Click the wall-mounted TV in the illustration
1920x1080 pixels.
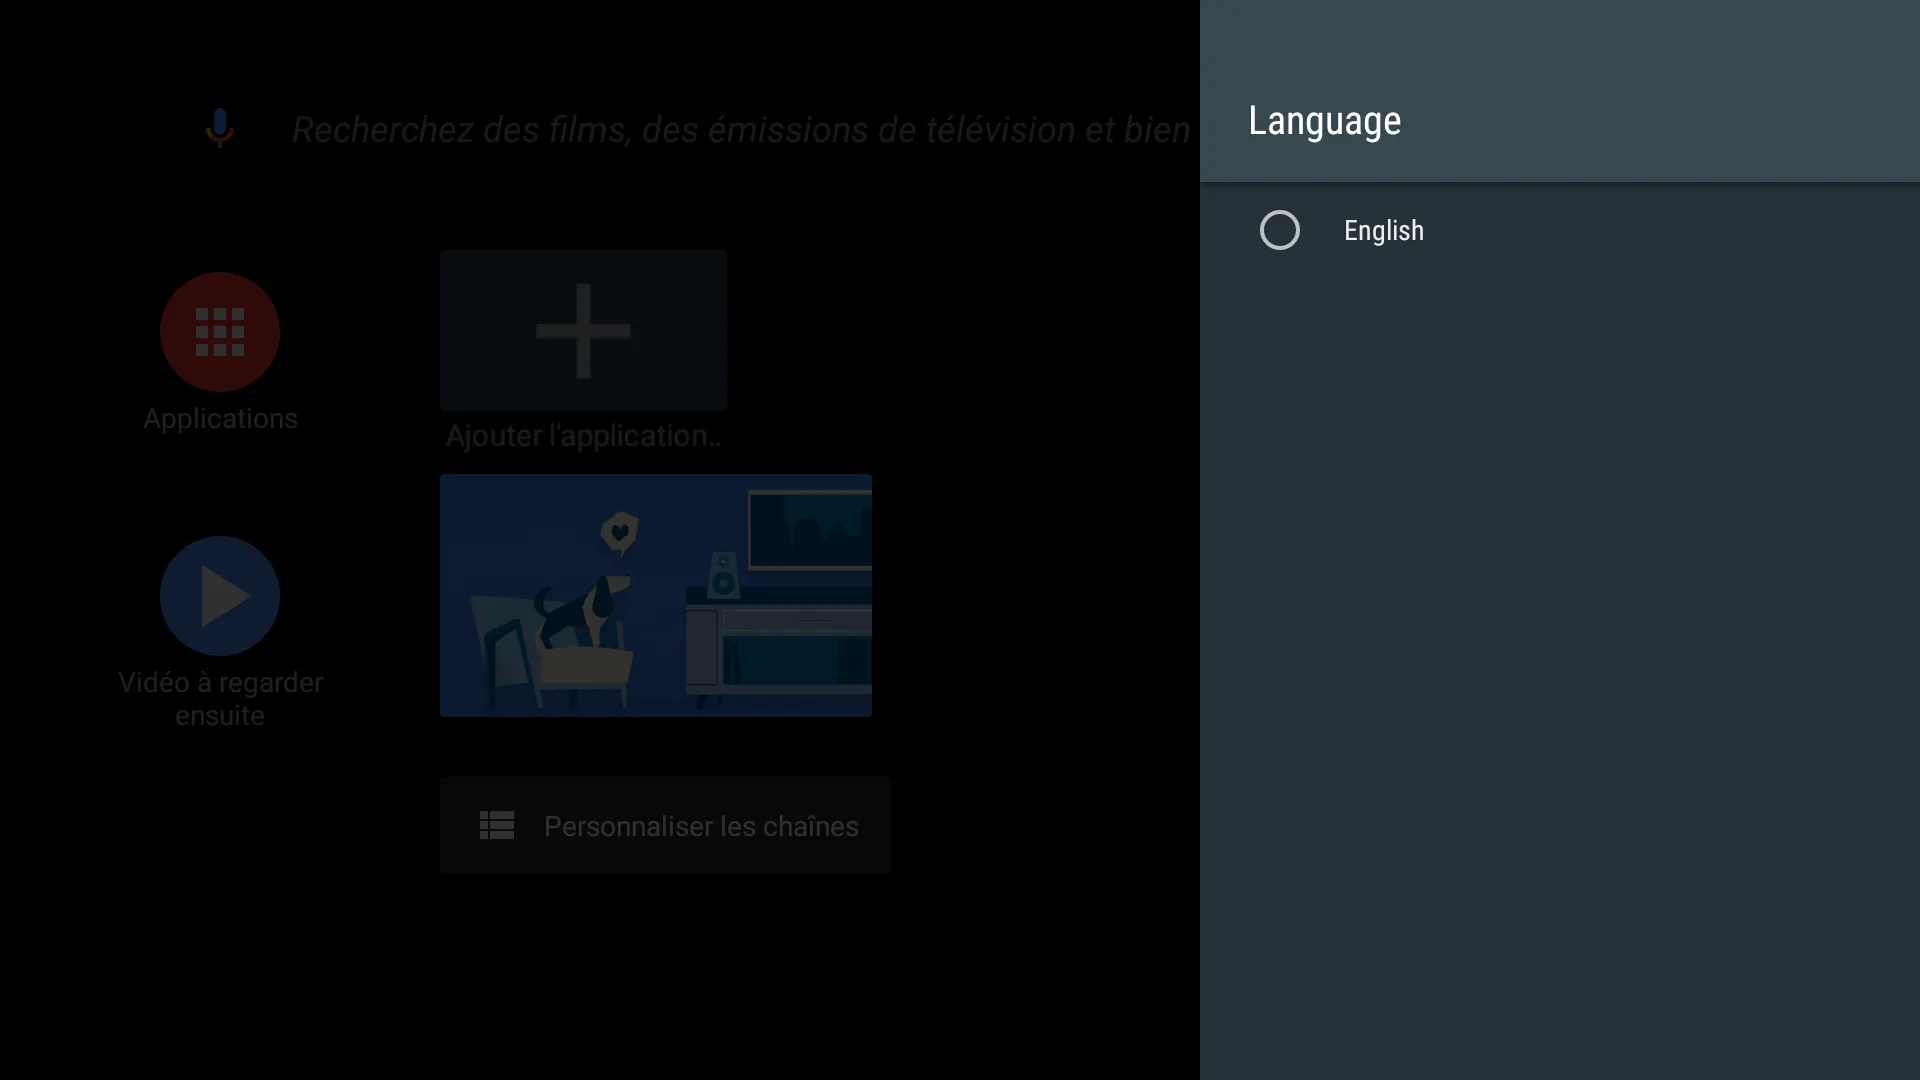[810, 530]
